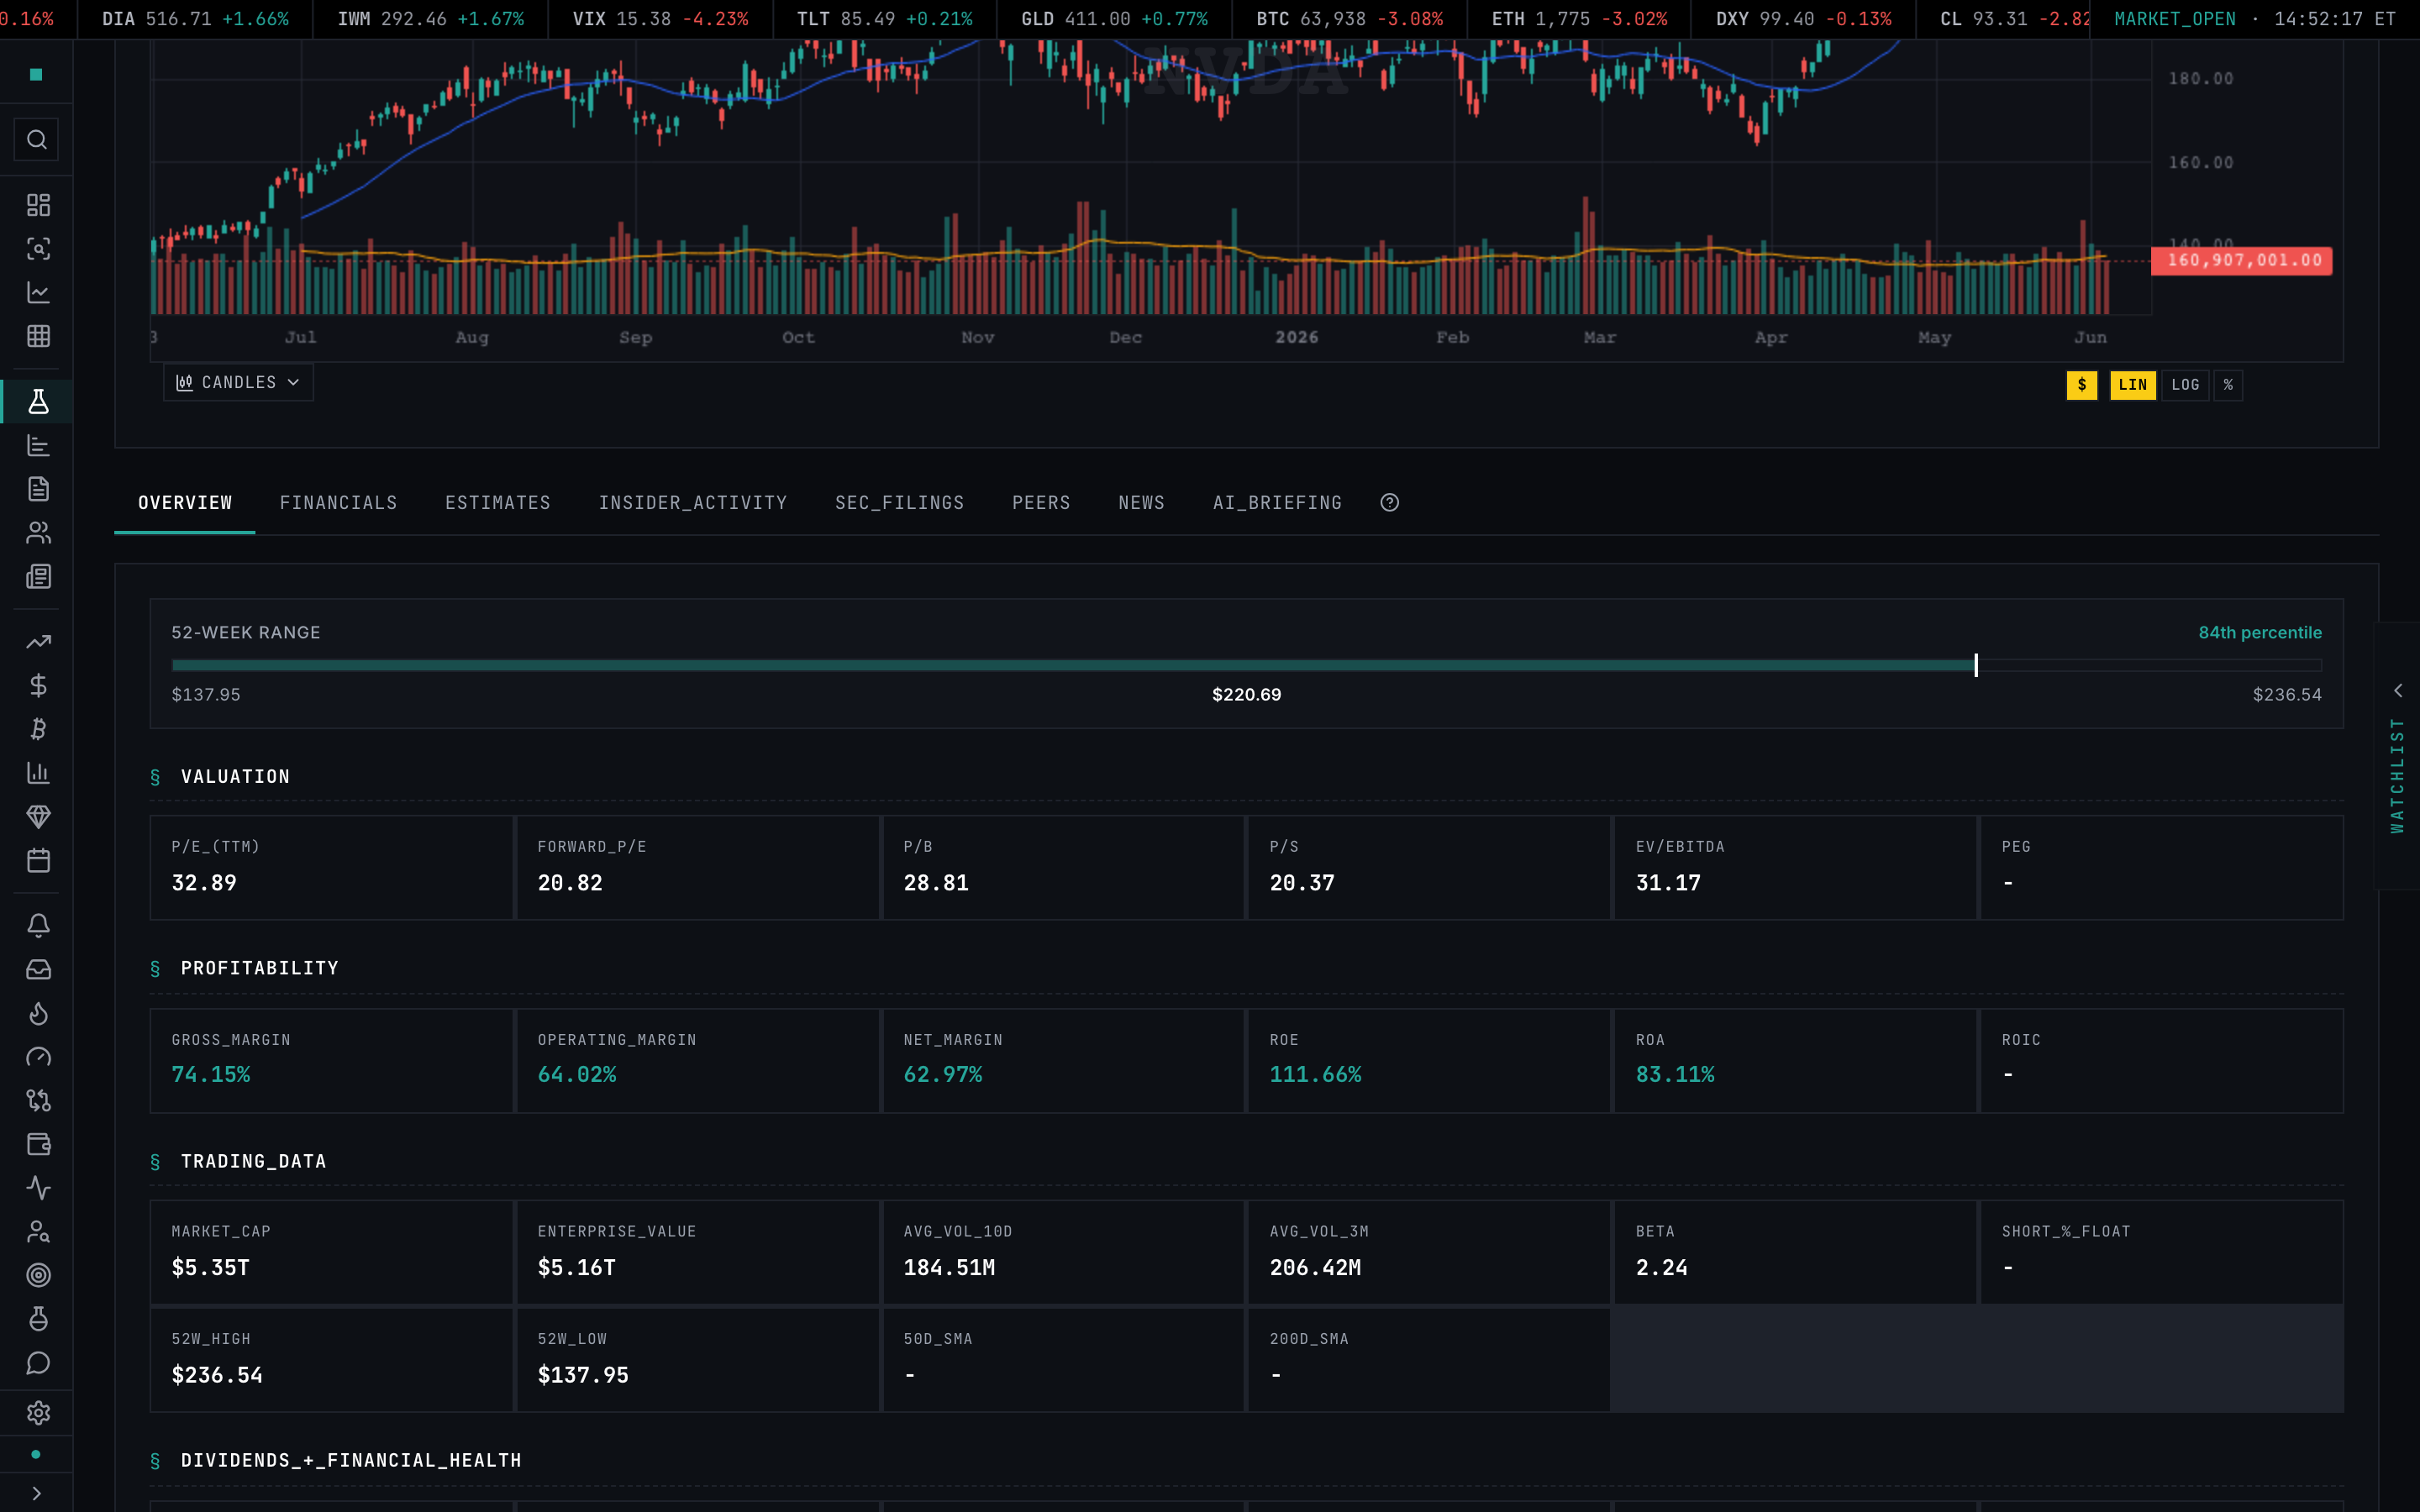
Task: Switch chart scale to LOG
Action: click(x=2185, y=385)
